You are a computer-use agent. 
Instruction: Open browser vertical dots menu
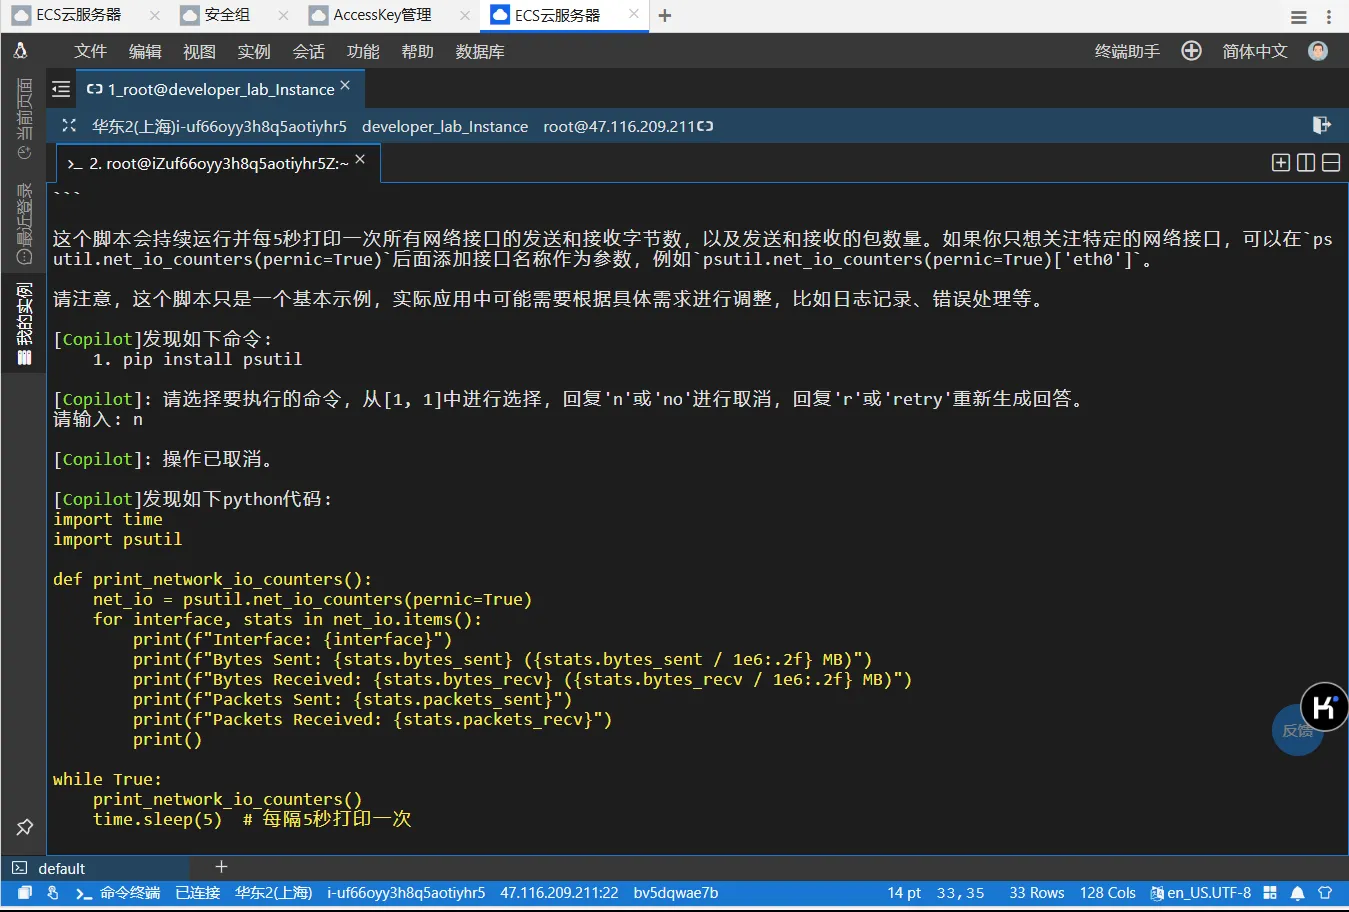(1329, 17)
